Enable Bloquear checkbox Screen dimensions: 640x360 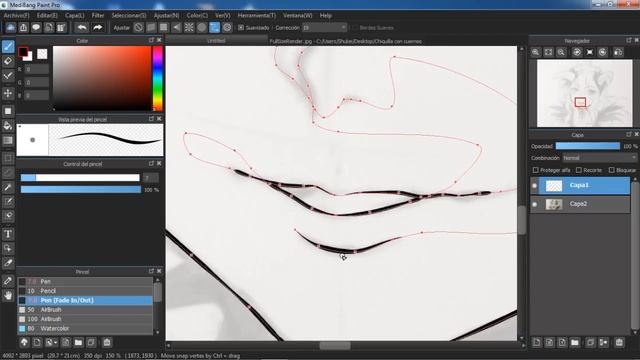(x=611, y=170)
